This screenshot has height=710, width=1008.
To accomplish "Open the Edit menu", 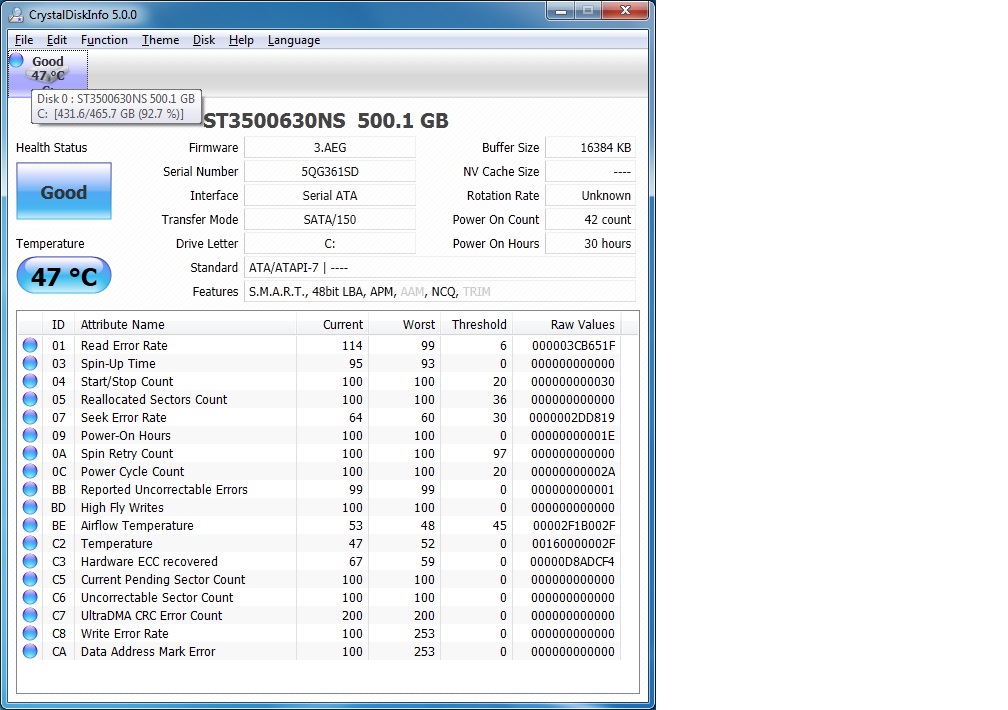I will point(57,40).
